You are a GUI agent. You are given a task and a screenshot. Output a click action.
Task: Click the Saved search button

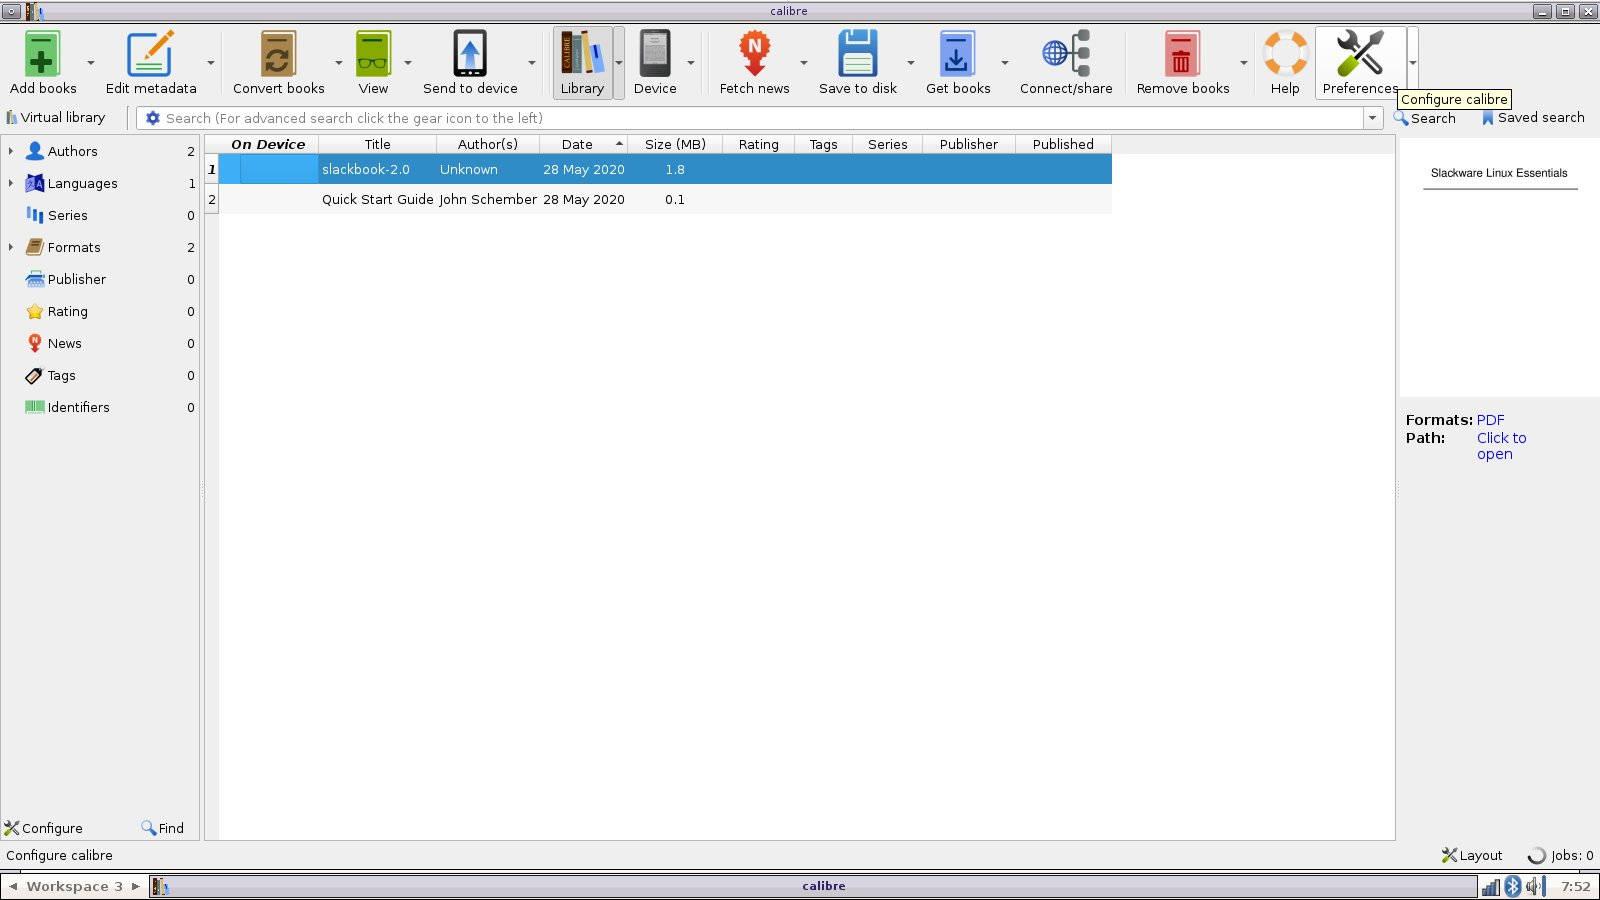click(1533, 118)
